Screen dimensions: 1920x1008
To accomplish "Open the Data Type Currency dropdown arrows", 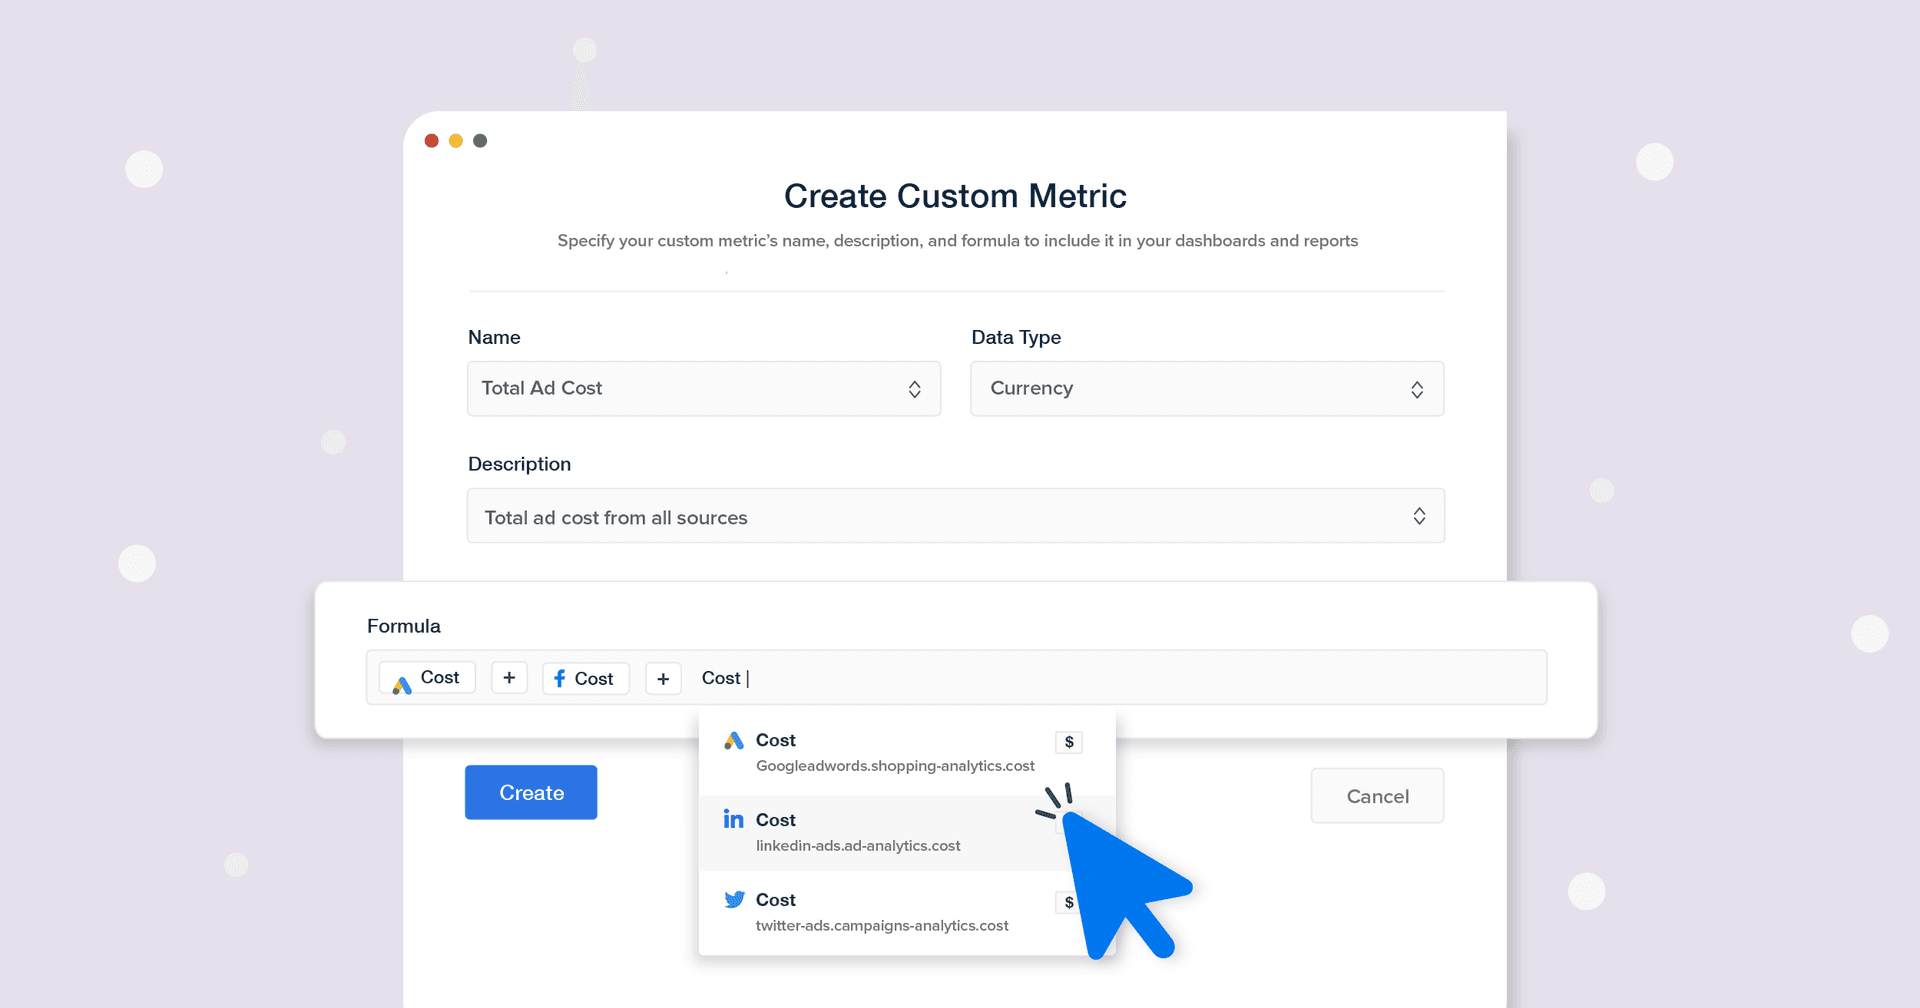I will coord(1417,389).
